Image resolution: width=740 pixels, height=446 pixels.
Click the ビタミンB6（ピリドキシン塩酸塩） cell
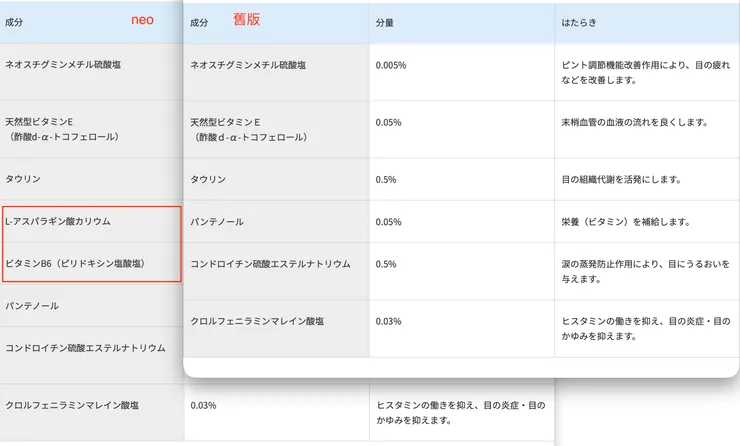[x=75, y=263]
